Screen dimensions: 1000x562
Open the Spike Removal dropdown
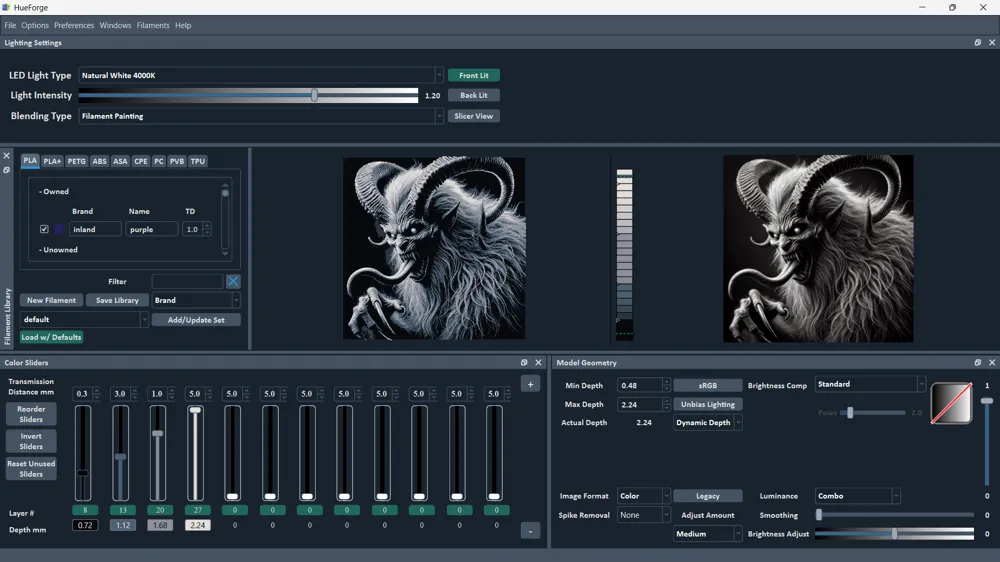643,515
